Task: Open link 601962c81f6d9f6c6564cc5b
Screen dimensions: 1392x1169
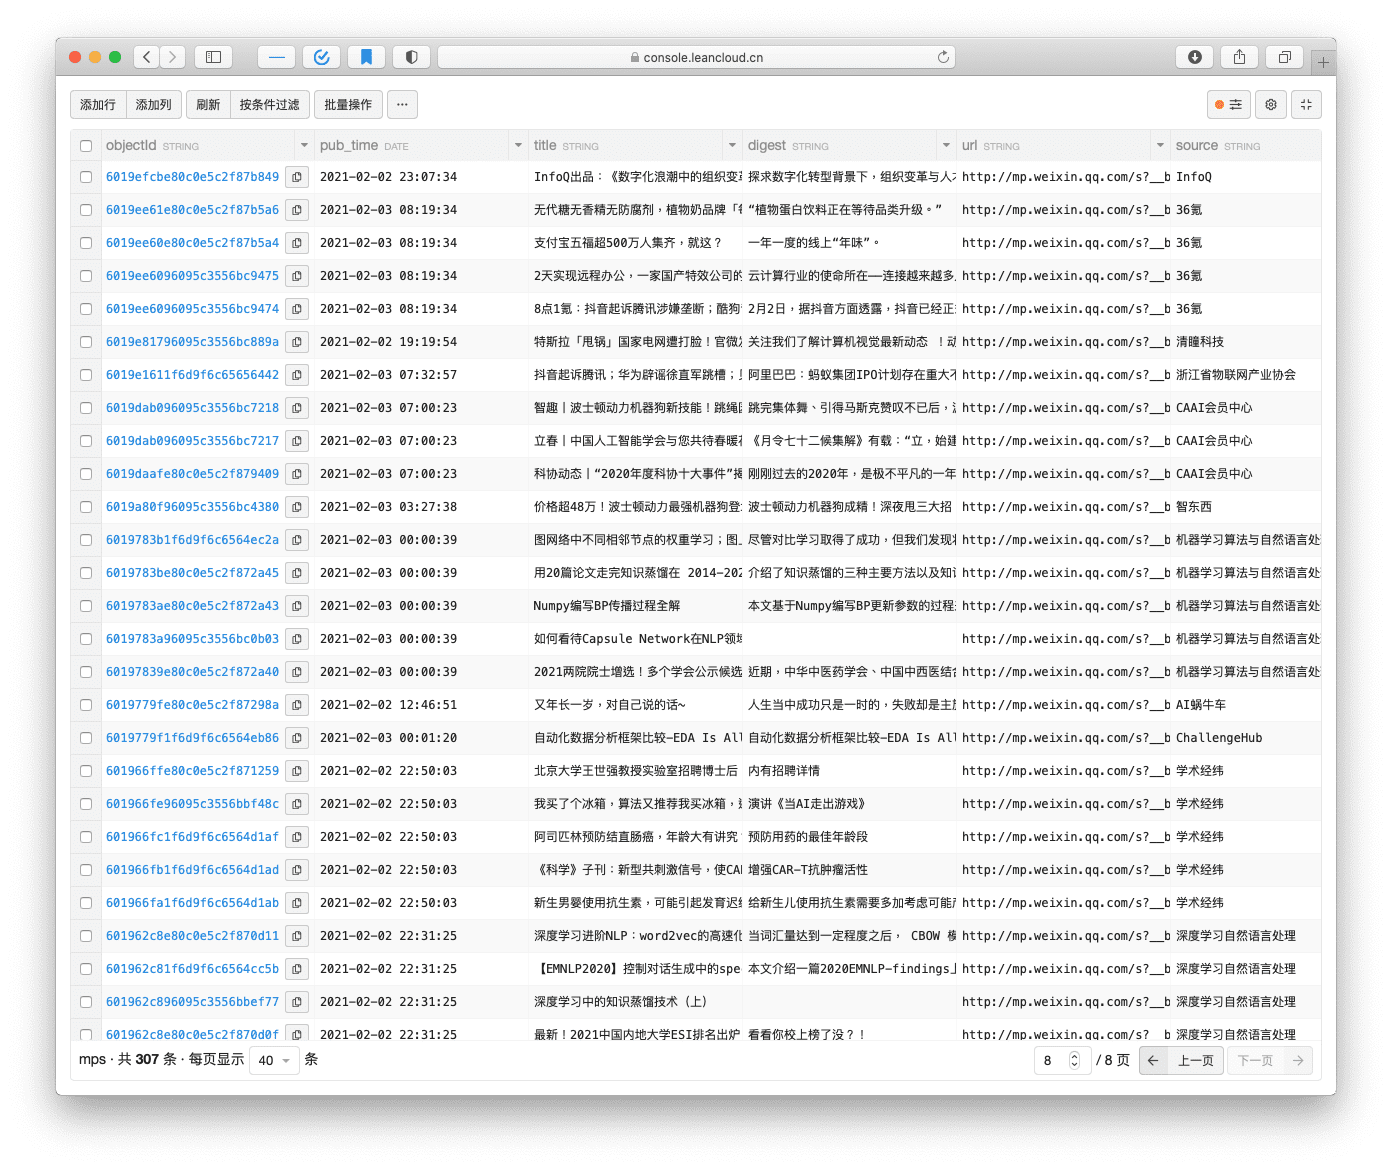Action: point(192,969)
